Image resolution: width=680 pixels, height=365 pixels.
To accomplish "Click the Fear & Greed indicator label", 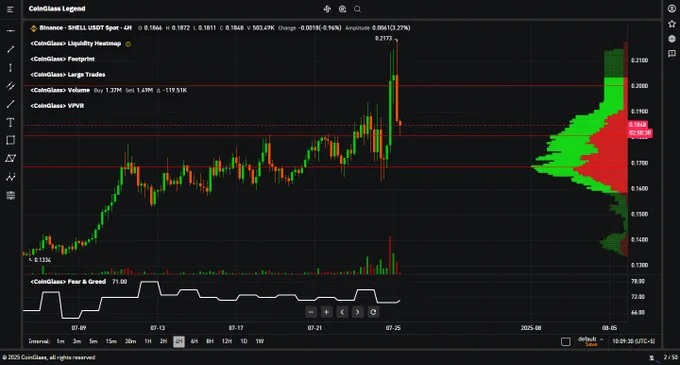I will point(68,282).
